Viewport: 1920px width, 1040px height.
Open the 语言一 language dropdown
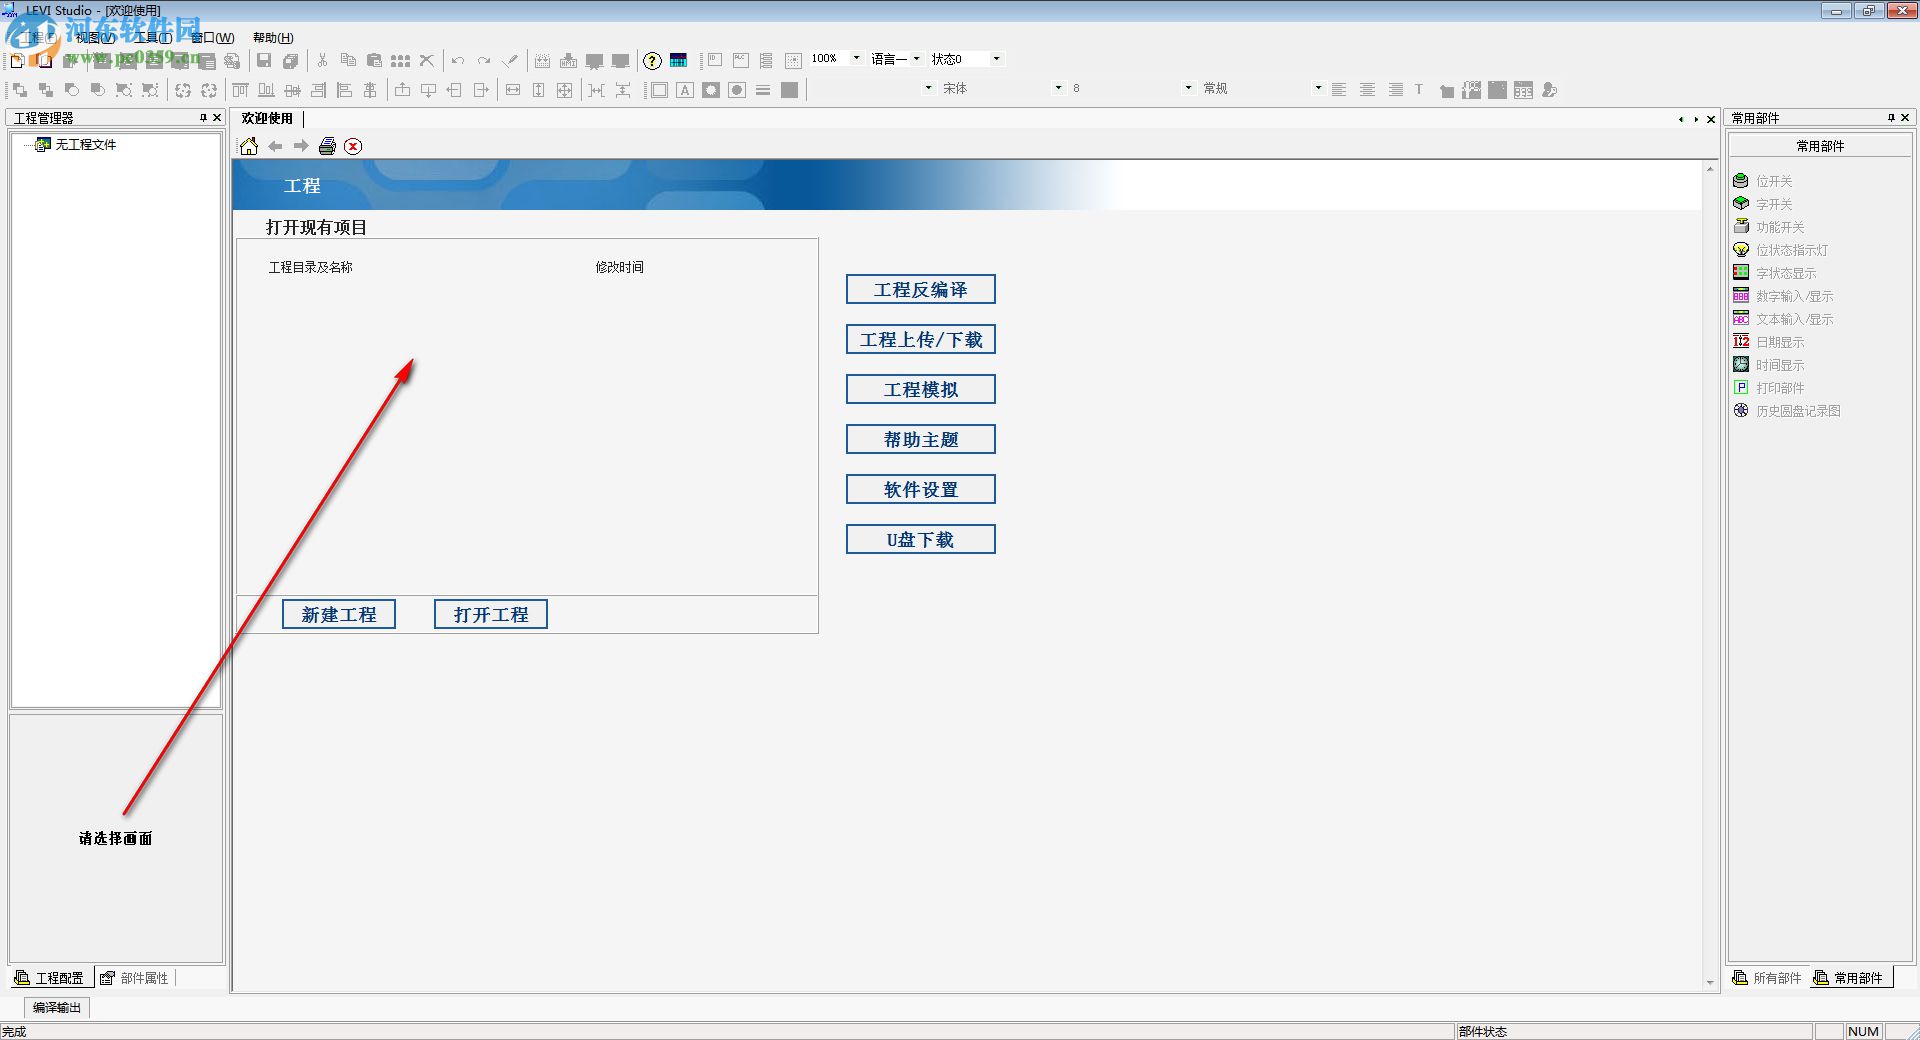[x=916, y=59]
